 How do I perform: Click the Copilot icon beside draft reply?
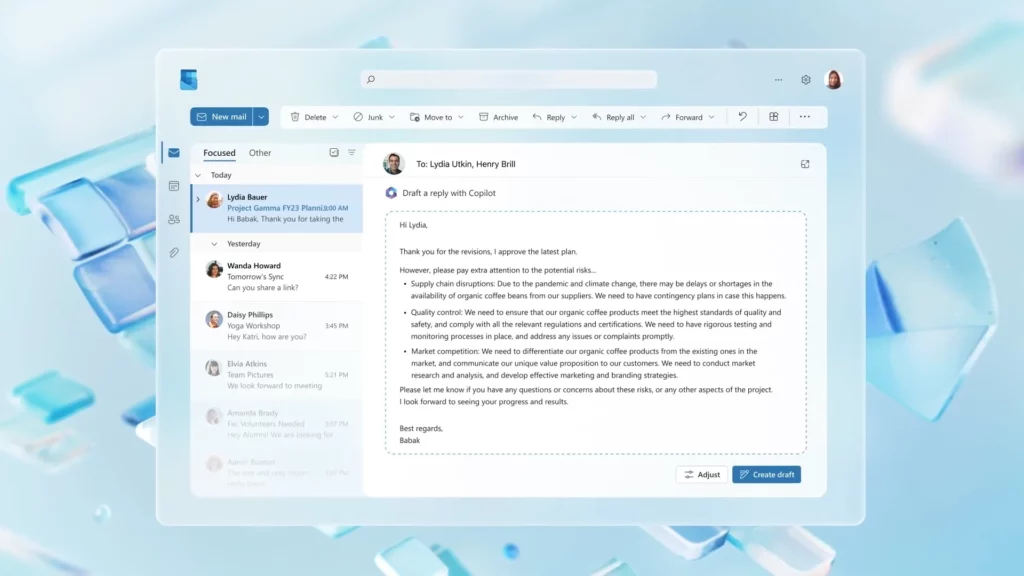[391, 193]
